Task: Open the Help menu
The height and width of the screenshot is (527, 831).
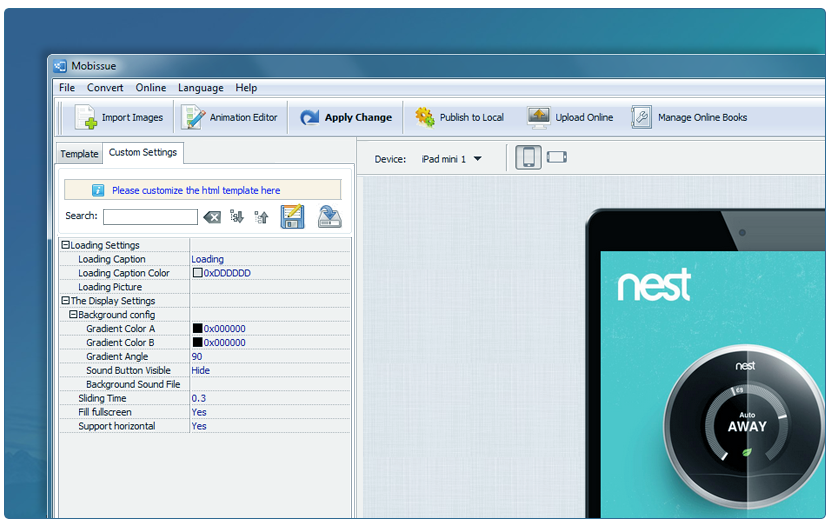Action: click(x=246, y=87)
